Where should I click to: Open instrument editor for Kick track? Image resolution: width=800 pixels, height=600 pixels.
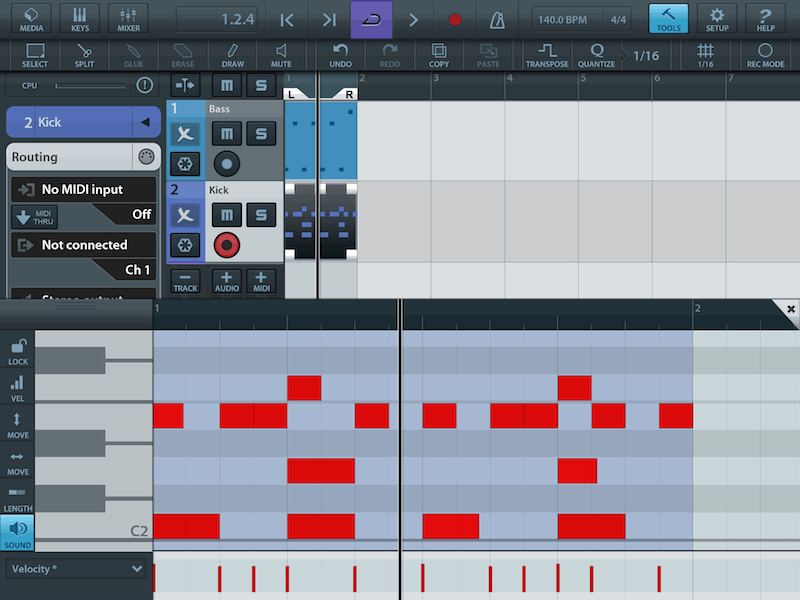coord(185,215)
